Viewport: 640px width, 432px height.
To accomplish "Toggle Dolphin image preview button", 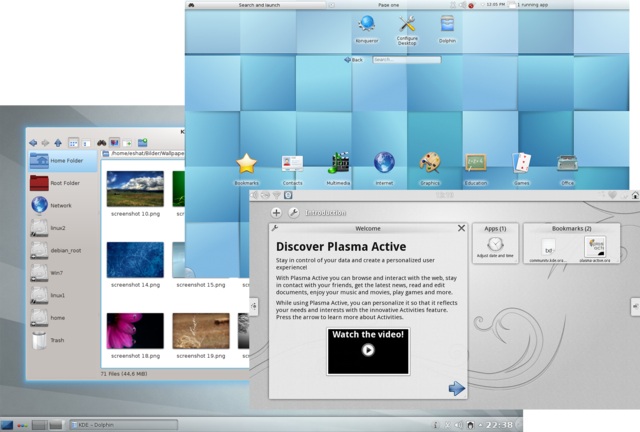I will 115,143.
